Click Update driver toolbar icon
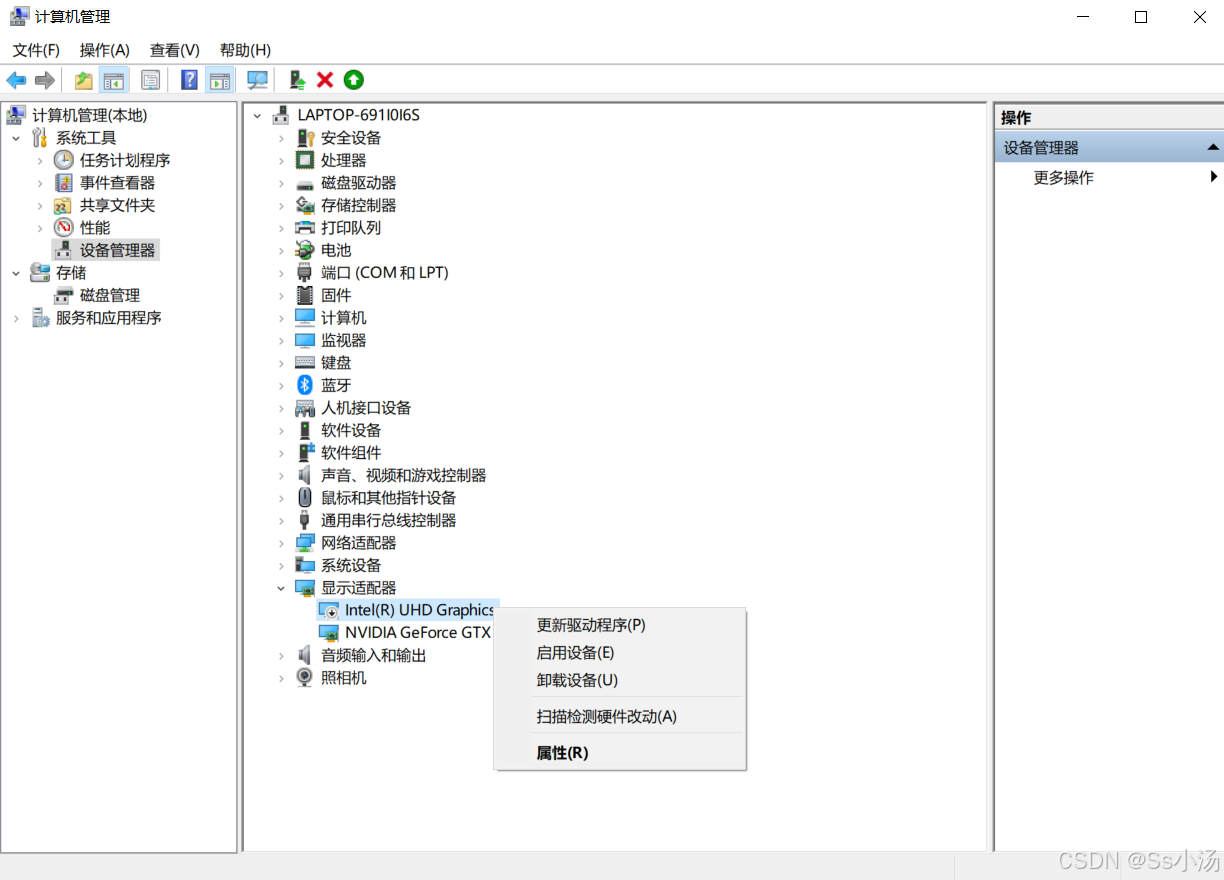The image size is (1224, 880). pyautogui.click(x=297, y=80)
